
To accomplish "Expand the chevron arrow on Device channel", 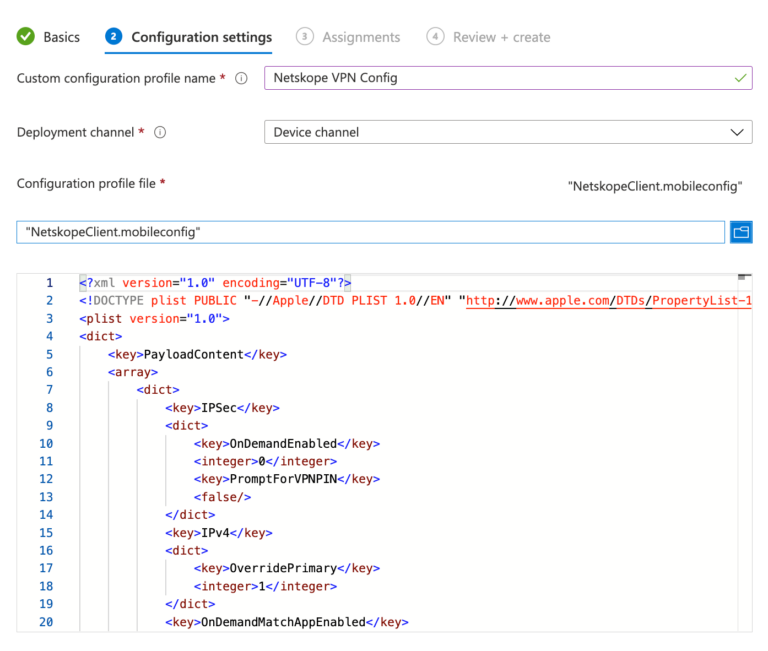I will click(737, 132).
